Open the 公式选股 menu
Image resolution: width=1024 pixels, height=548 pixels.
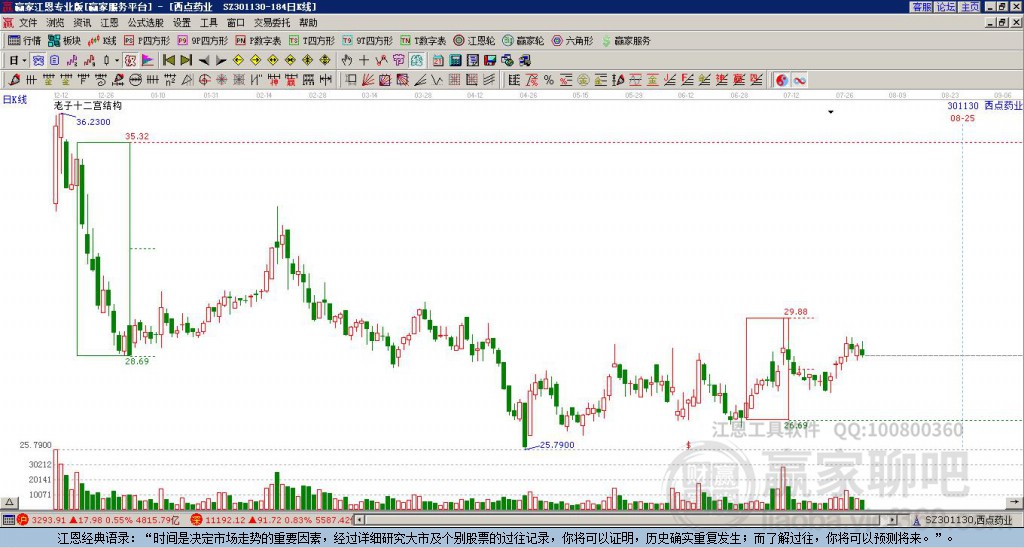[x=146, y=23]
